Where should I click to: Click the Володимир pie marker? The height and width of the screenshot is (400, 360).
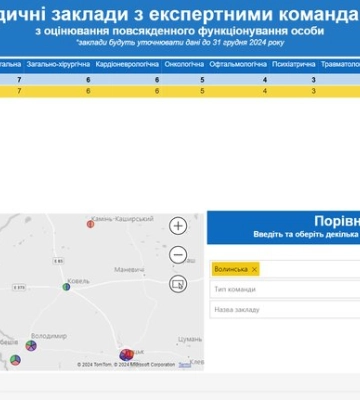[x=31, y=346]
